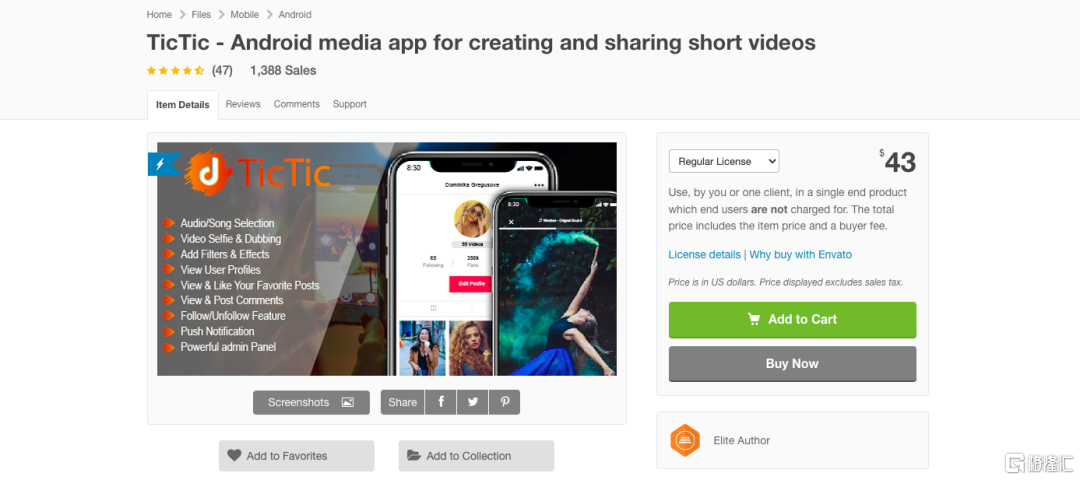The width and height of the screenshot is (1080, 480).
Task: Click the Buy Now button
Action: [x=792, y=364]
